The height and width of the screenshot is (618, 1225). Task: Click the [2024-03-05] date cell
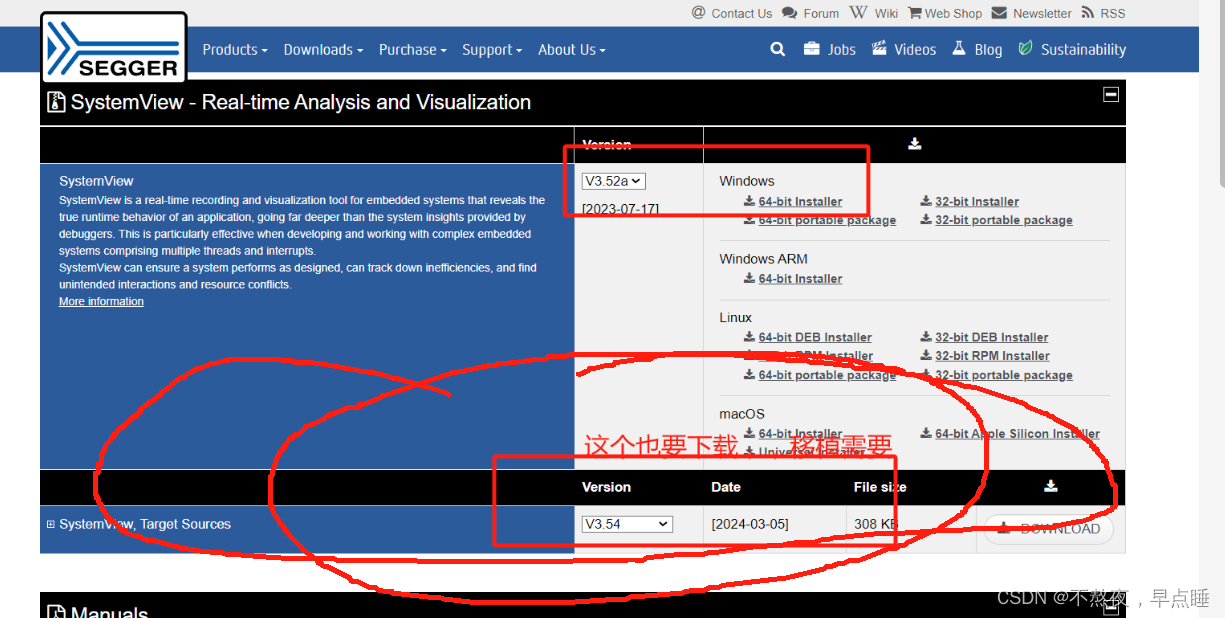click(750, 524)
